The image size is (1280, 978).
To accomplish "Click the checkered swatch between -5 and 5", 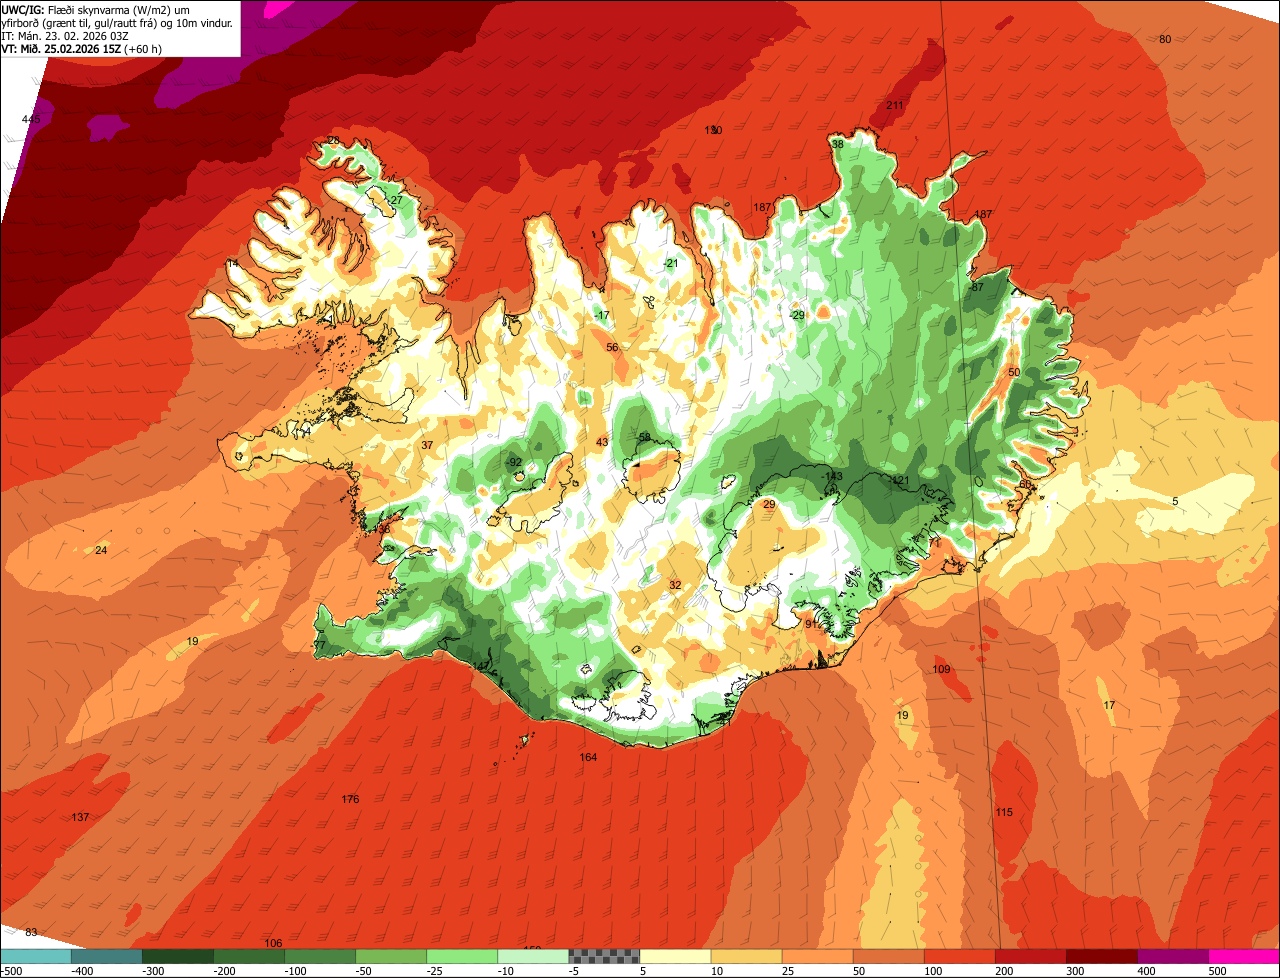I will tap(604, 956).
